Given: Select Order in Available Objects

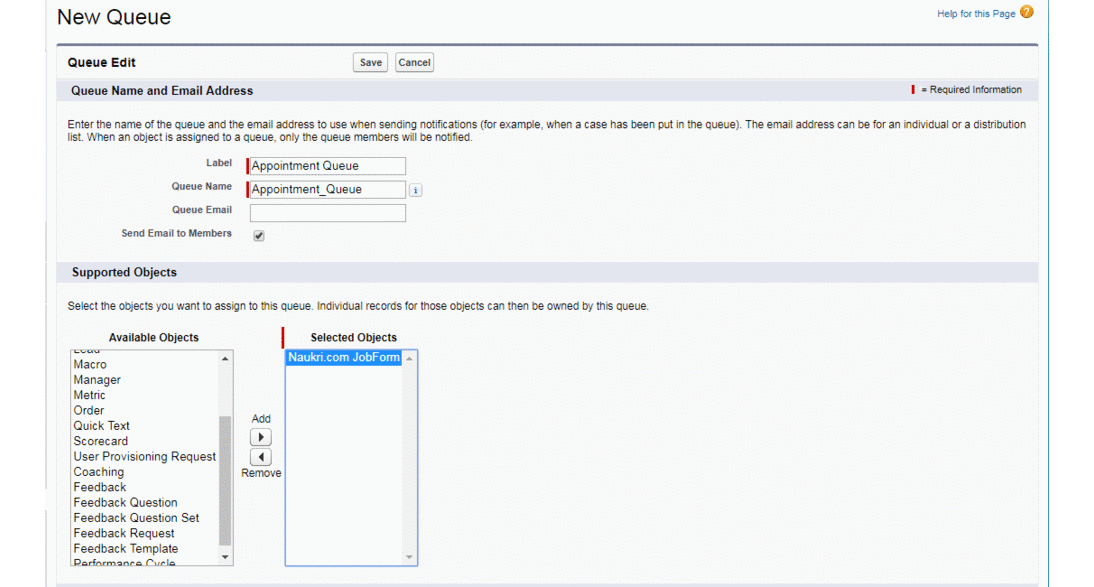Looking at the screenshot, I should pyautogui.click(x=88, y=410).
